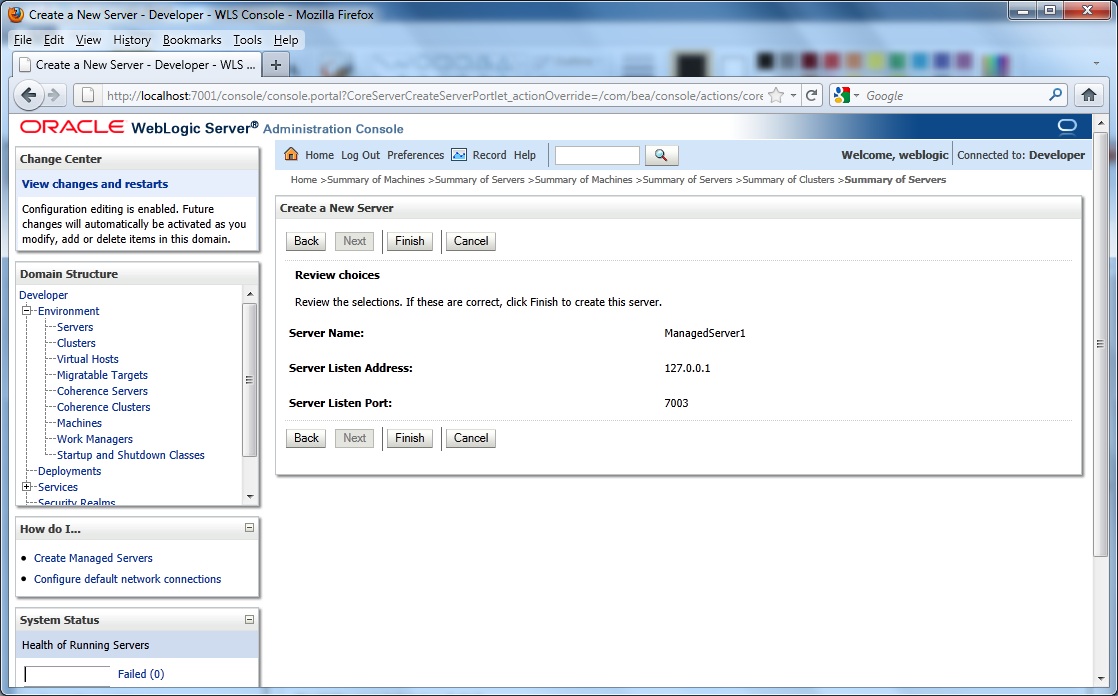Click the Finish button
1118x696 pixels.
(x=409, y=241)
